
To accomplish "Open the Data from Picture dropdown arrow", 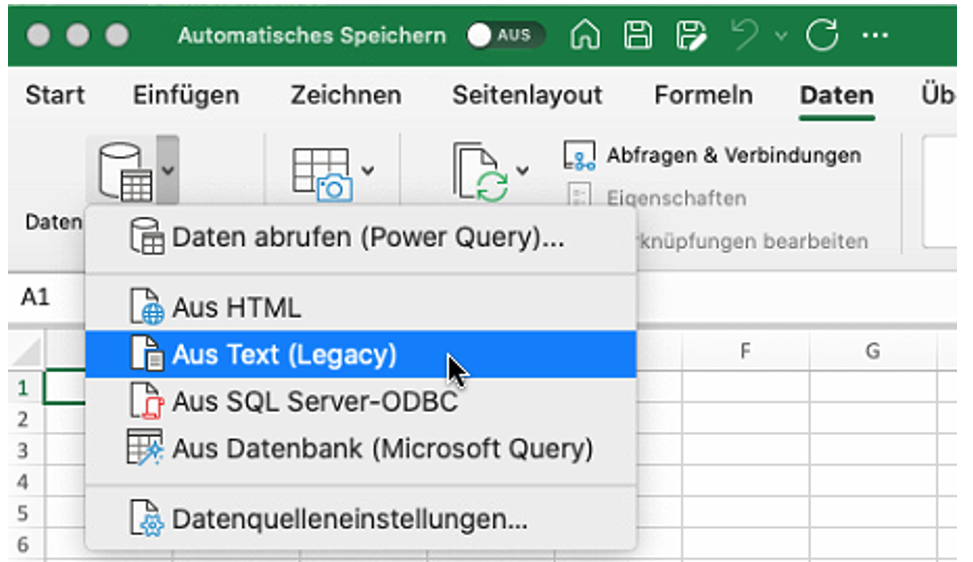I will (368, 170).
